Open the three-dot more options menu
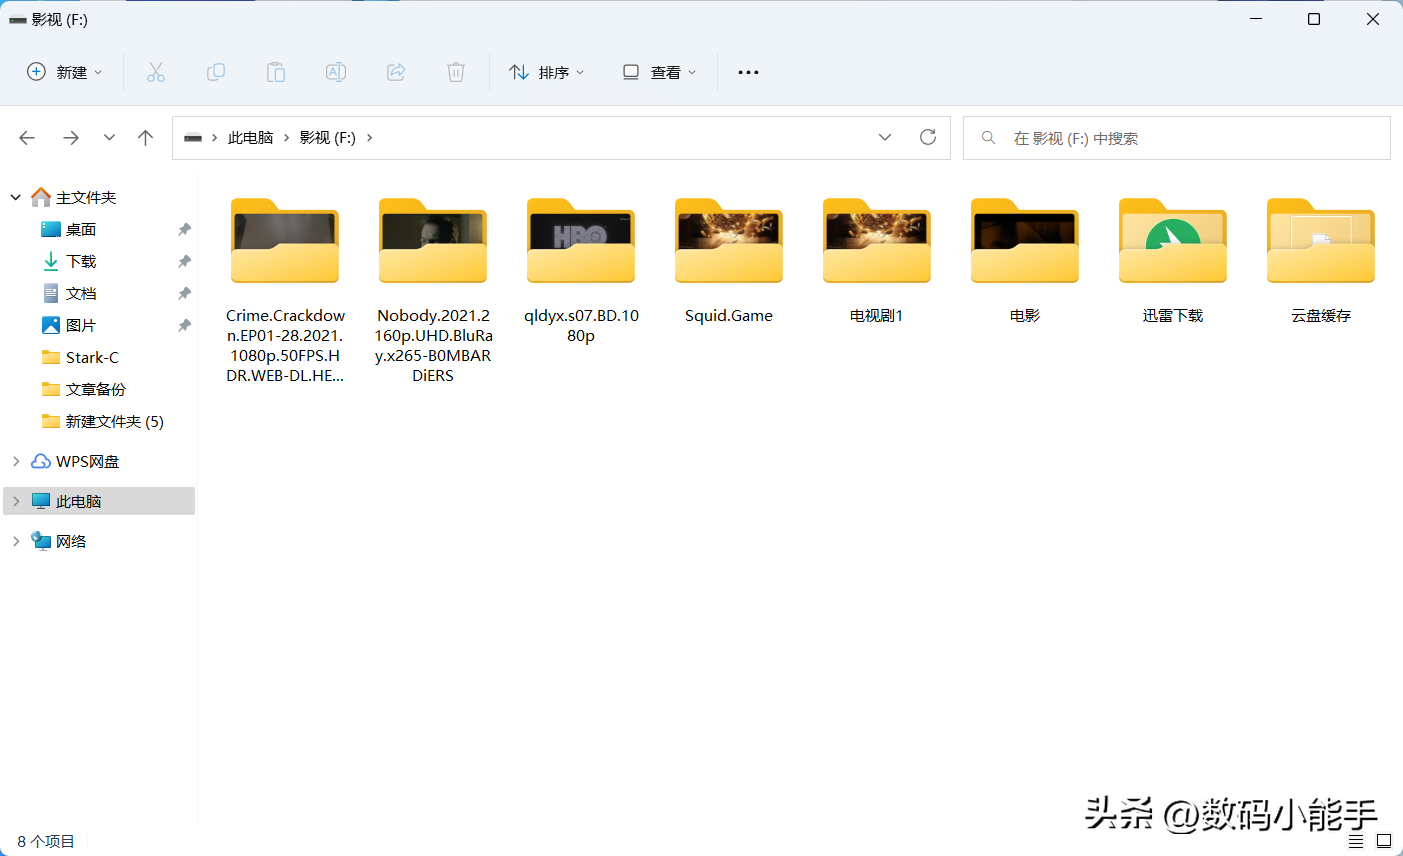 click(748, 72)
